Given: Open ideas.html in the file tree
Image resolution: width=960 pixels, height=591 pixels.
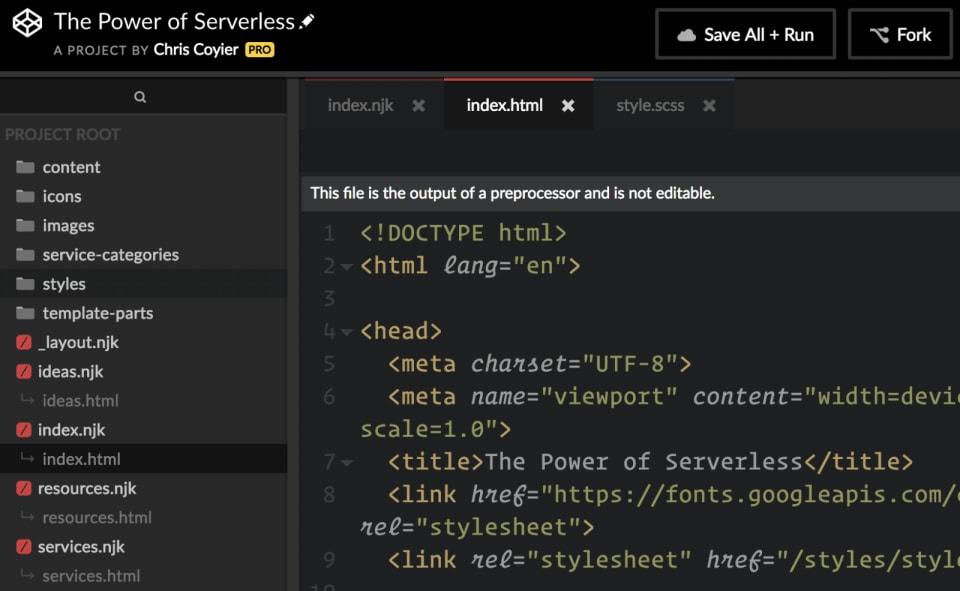Looking at the screenshot, I should [80, 401].
